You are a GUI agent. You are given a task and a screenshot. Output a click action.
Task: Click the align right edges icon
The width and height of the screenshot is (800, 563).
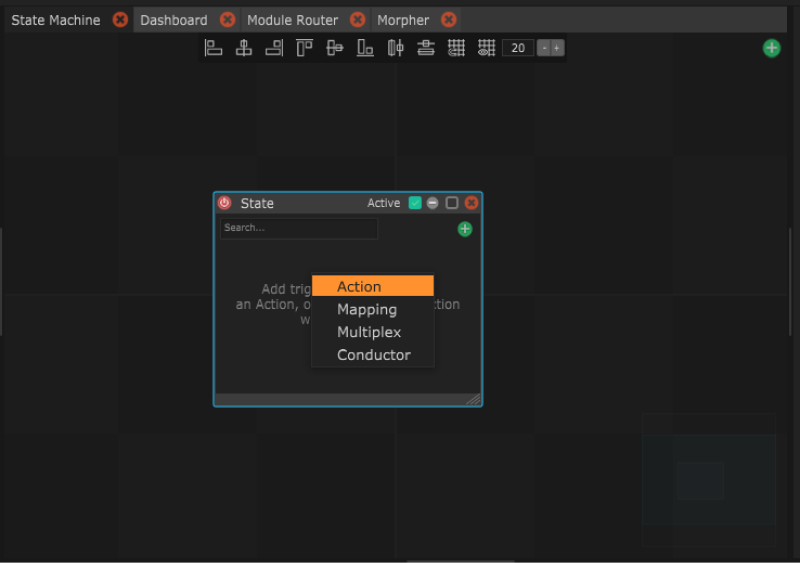tap(274, 48)
